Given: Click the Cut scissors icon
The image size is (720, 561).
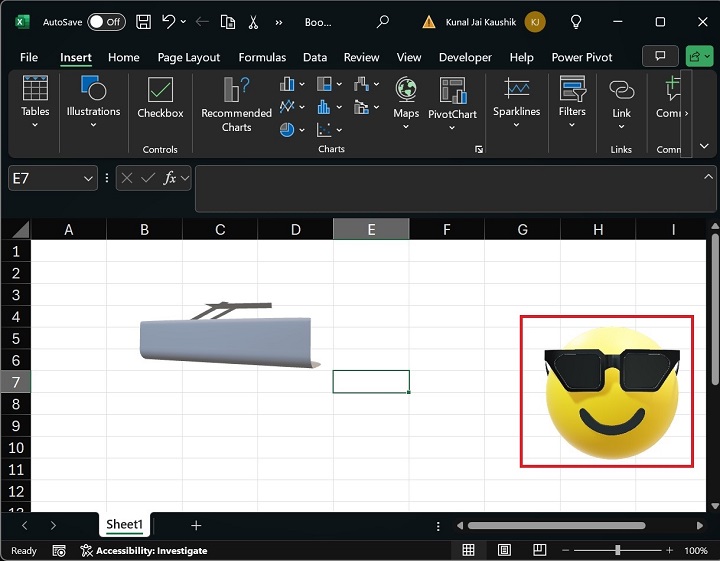Looking at the screenshot, I should point(253,21).
